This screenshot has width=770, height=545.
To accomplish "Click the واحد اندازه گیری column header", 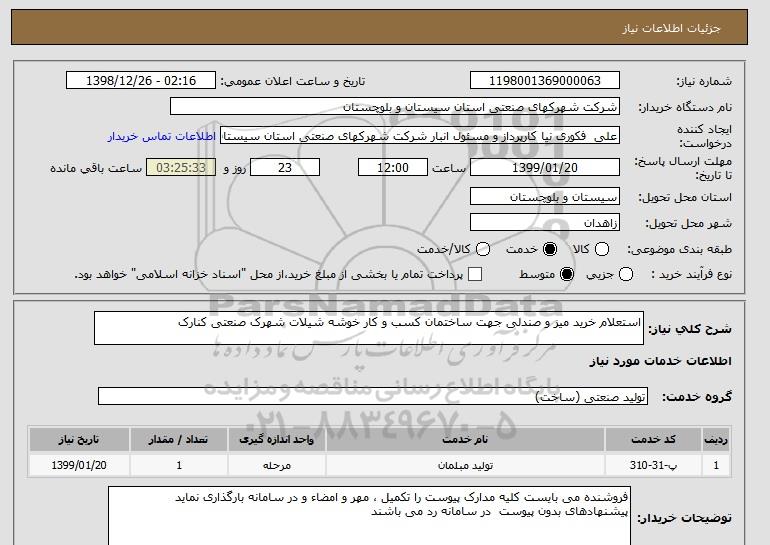I will (276, 439).
